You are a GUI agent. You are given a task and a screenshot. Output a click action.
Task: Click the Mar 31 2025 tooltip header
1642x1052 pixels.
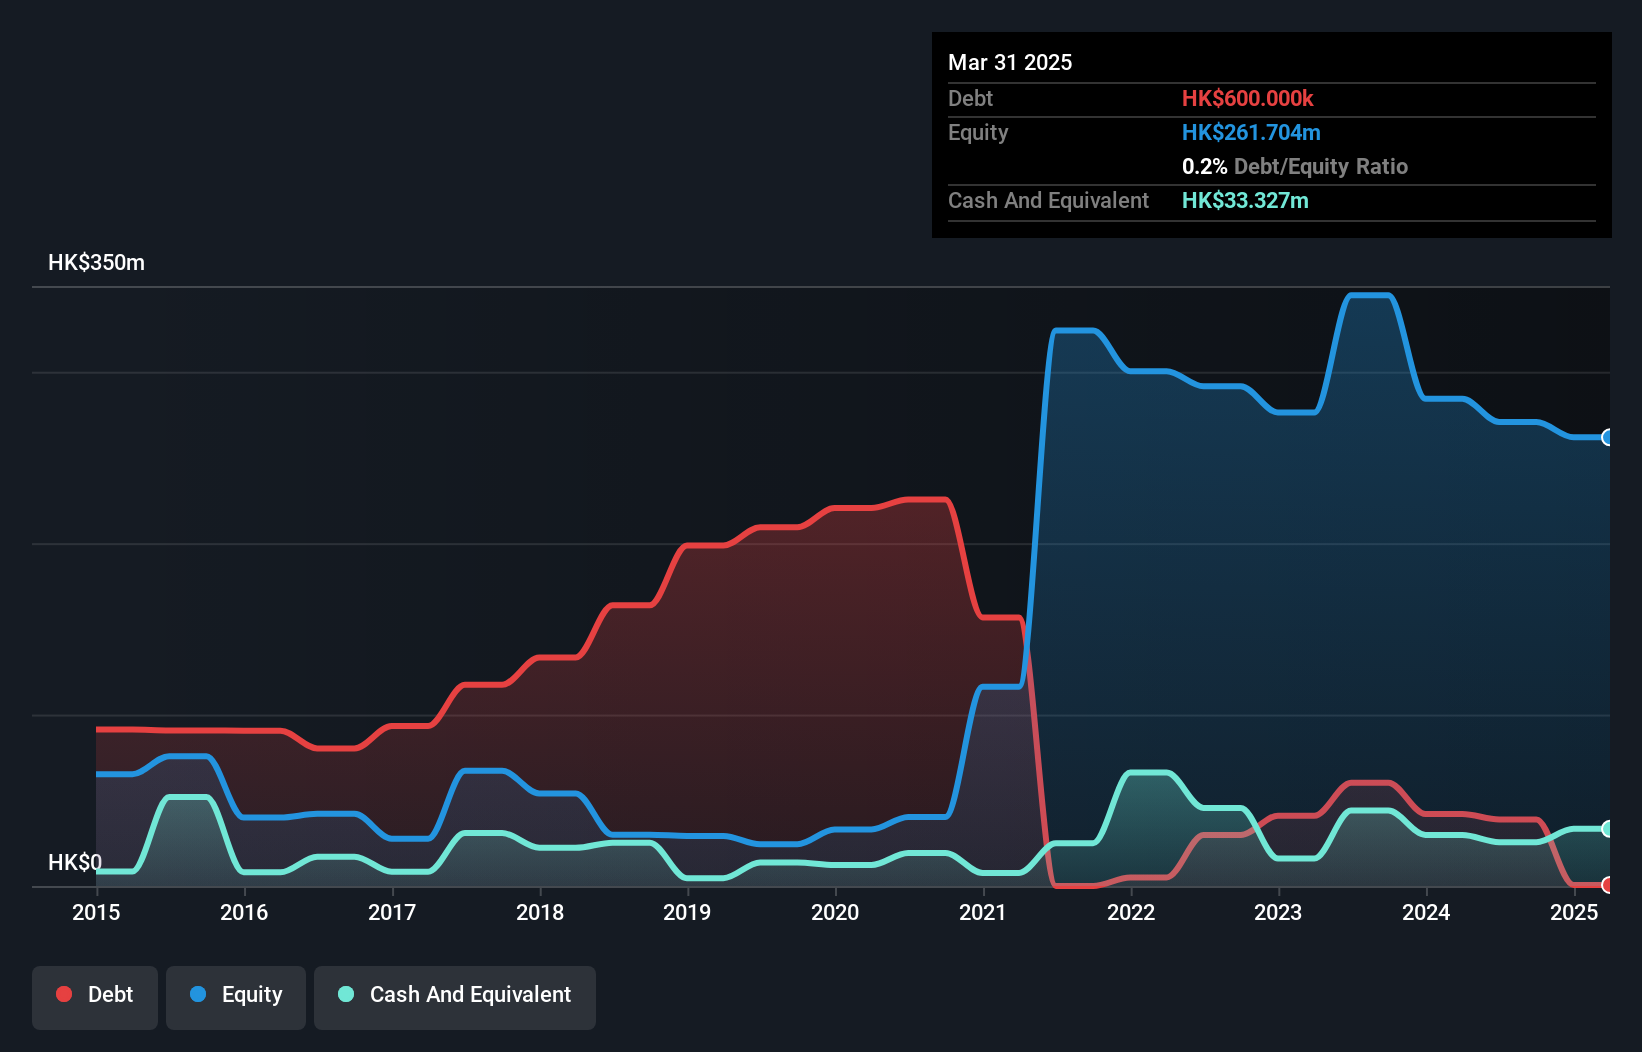1010,62
